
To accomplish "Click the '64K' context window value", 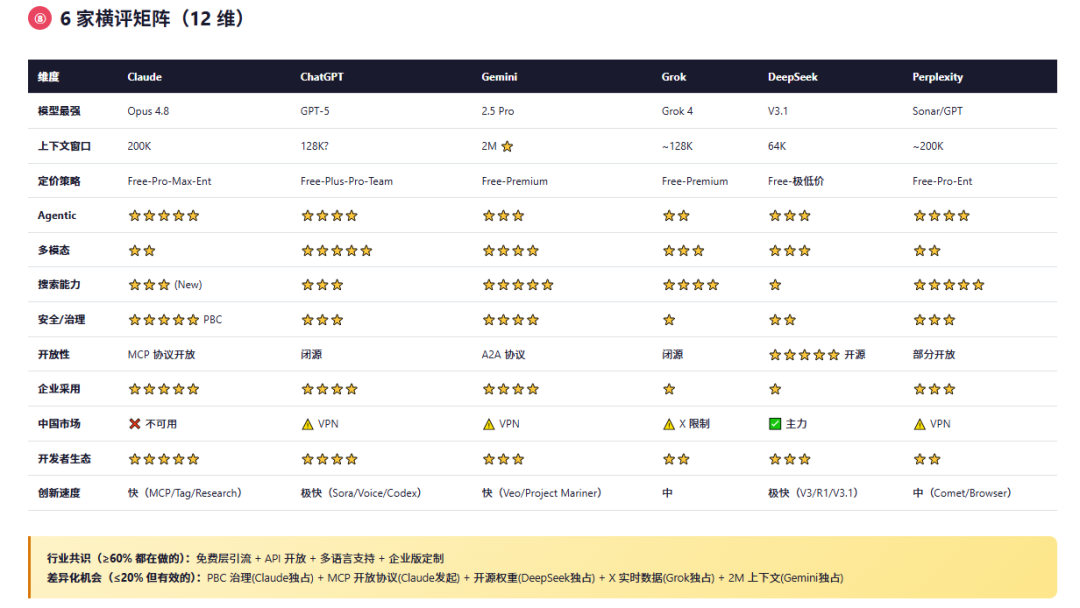I will (777, 146).
